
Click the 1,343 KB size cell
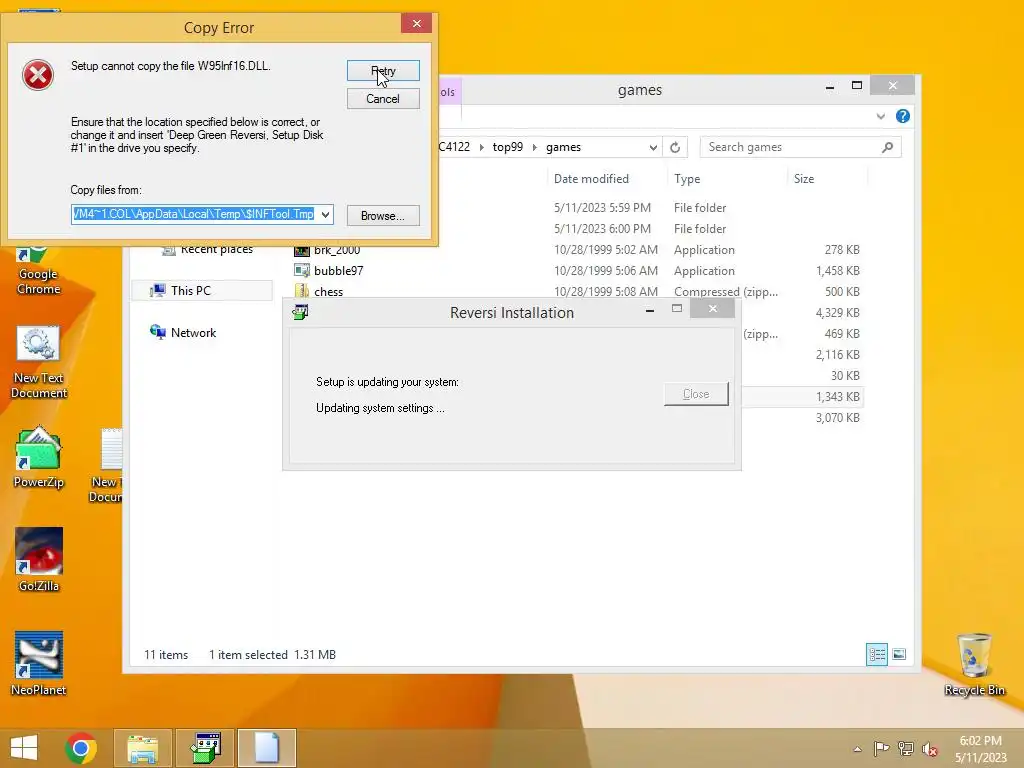837,396
